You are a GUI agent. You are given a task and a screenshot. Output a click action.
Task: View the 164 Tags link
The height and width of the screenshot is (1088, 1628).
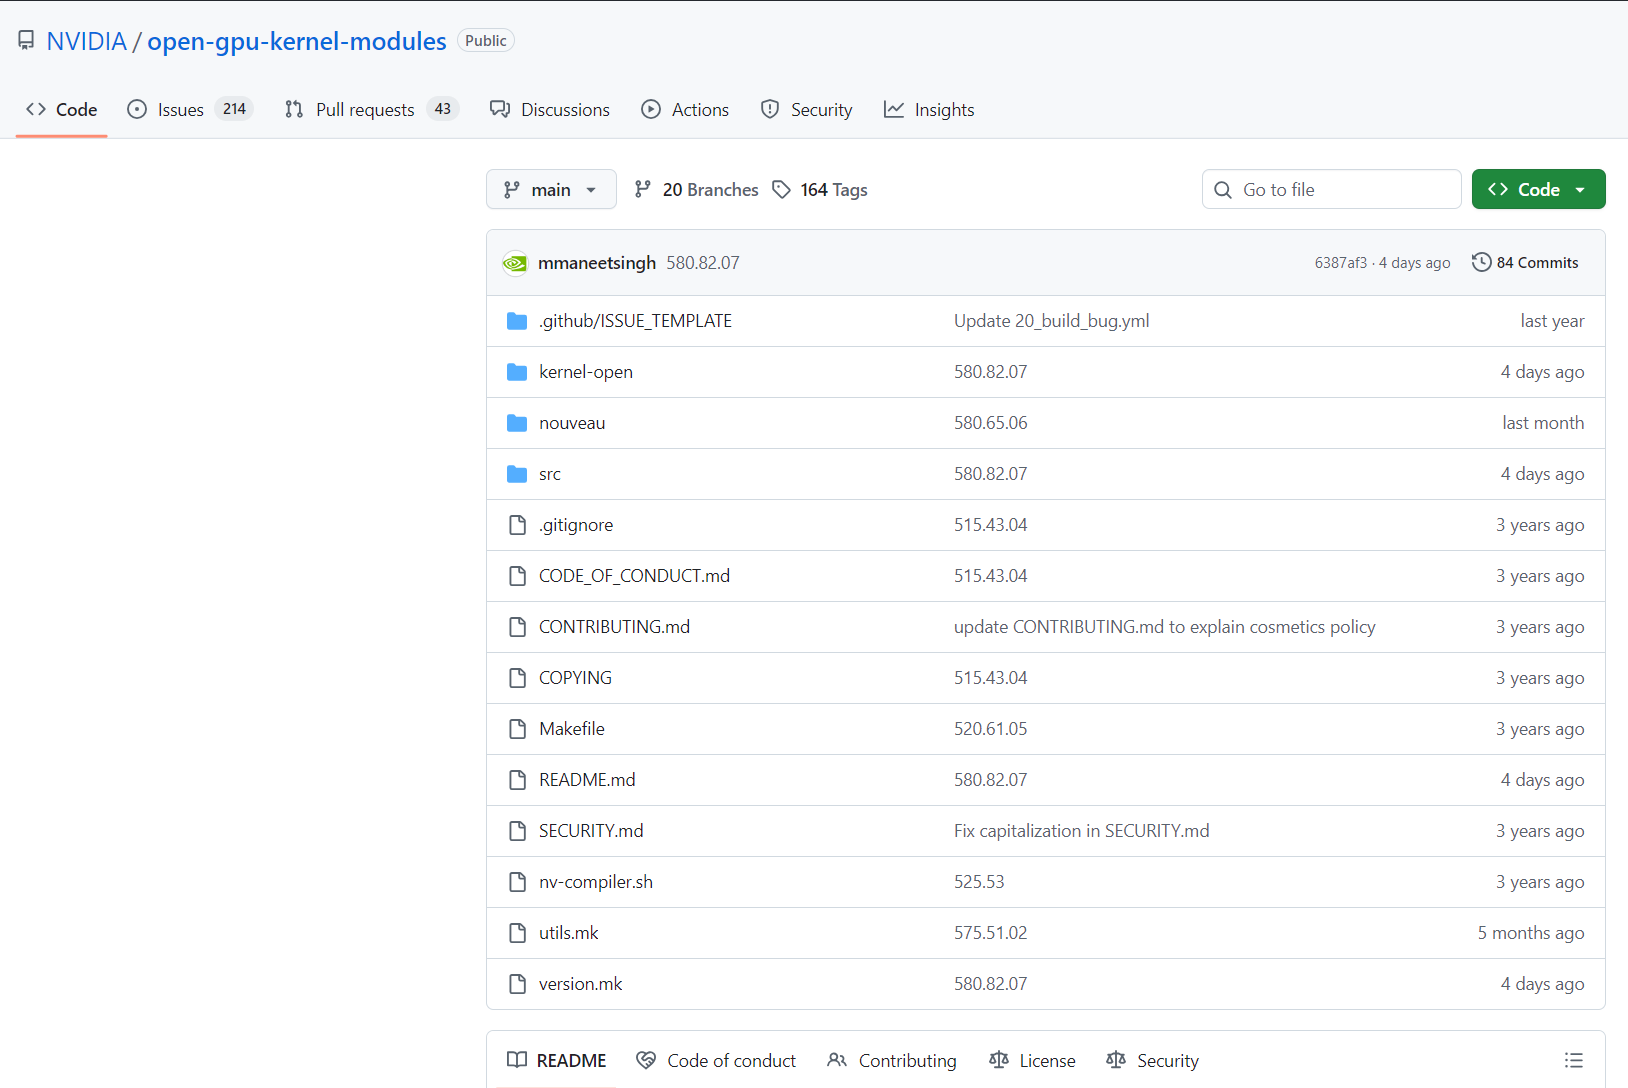coord(820,189)
